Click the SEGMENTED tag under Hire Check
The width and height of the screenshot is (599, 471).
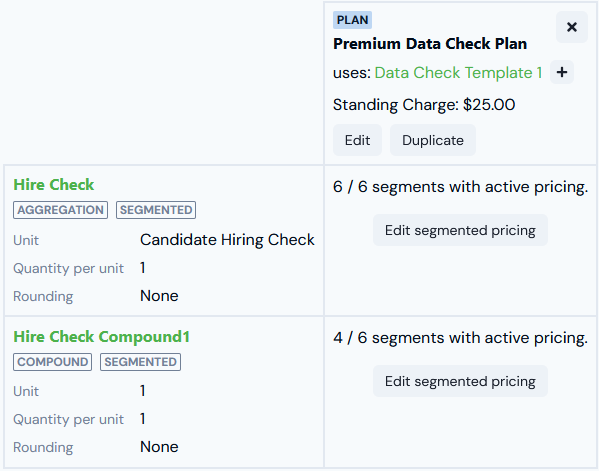point(156,210)
